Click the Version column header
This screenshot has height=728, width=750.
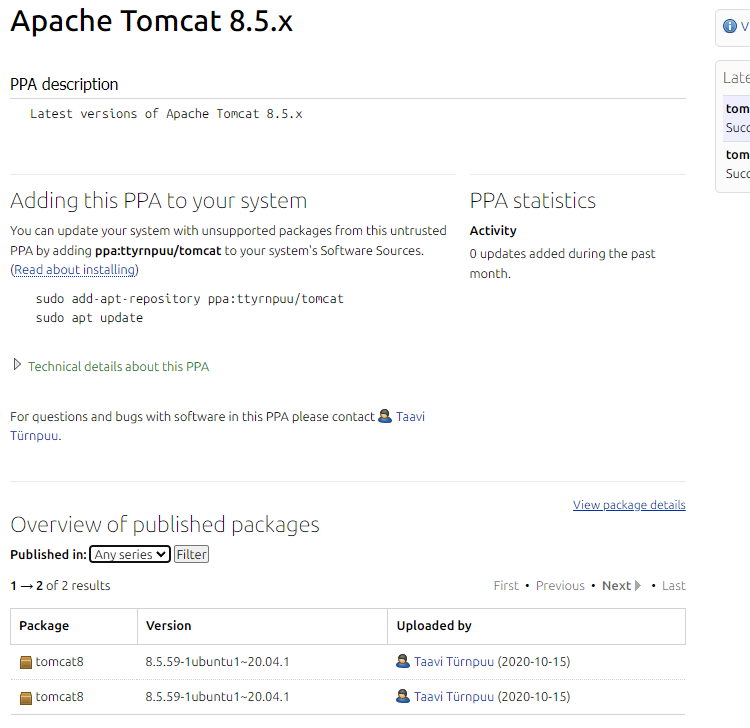coord(262,626)
